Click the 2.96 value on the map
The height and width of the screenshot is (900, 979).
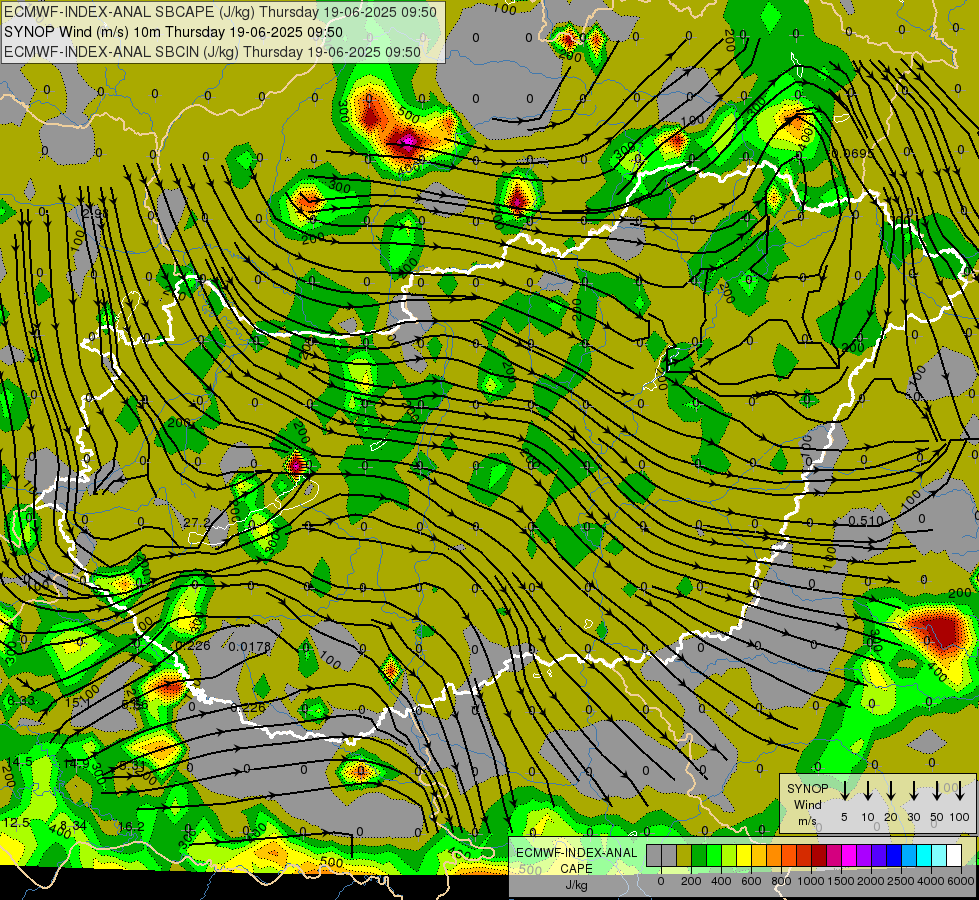[95, 213]
